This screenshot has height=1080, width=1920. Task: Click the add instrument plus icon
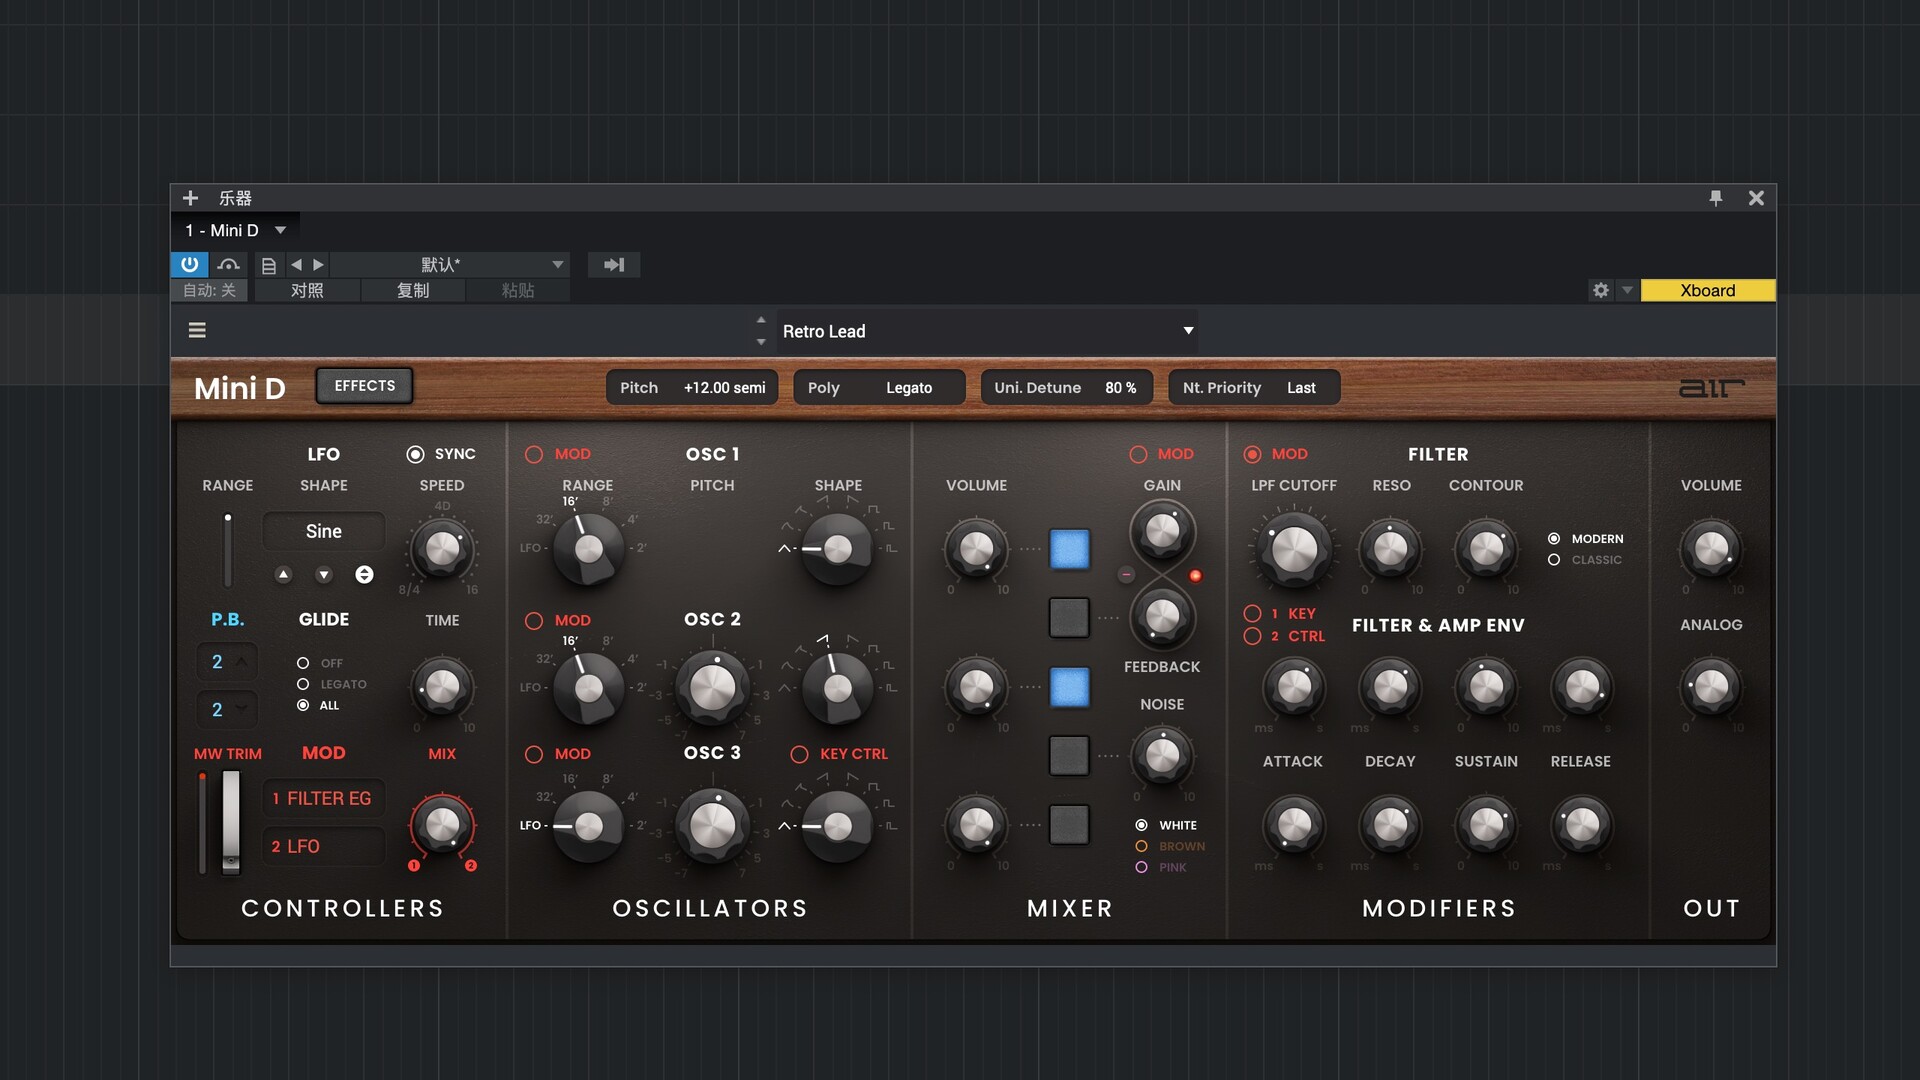click(x=190, y=198)
